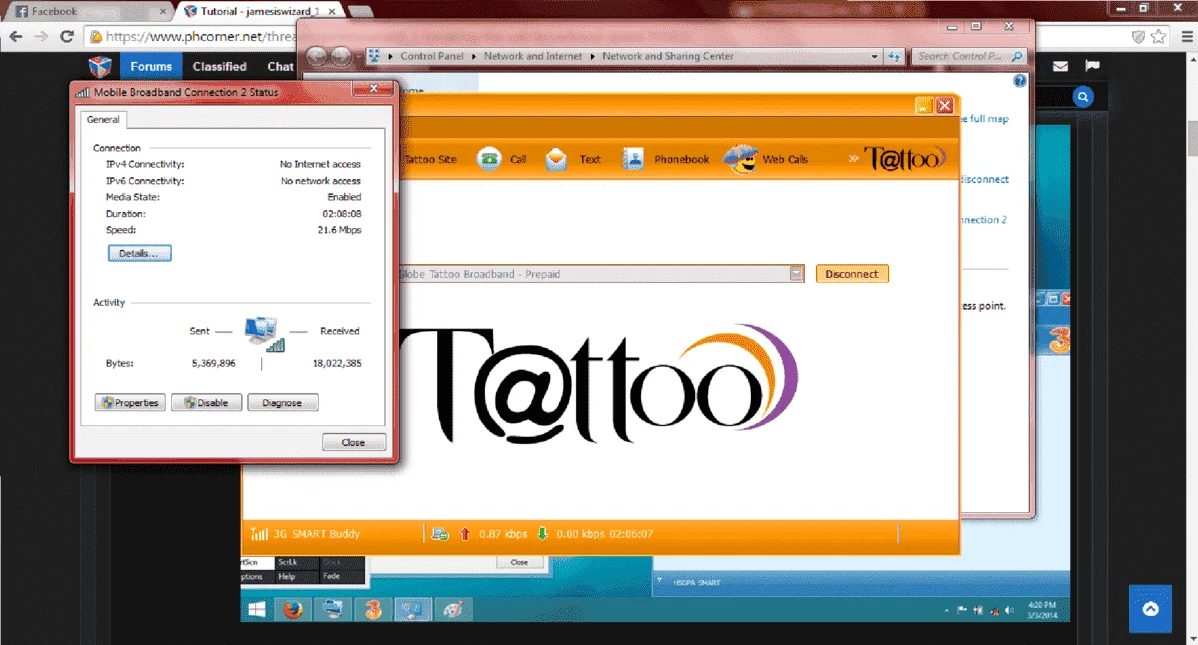Click the Diagnose button
This screenshot has height=645, width=1198.
(283, 403)
